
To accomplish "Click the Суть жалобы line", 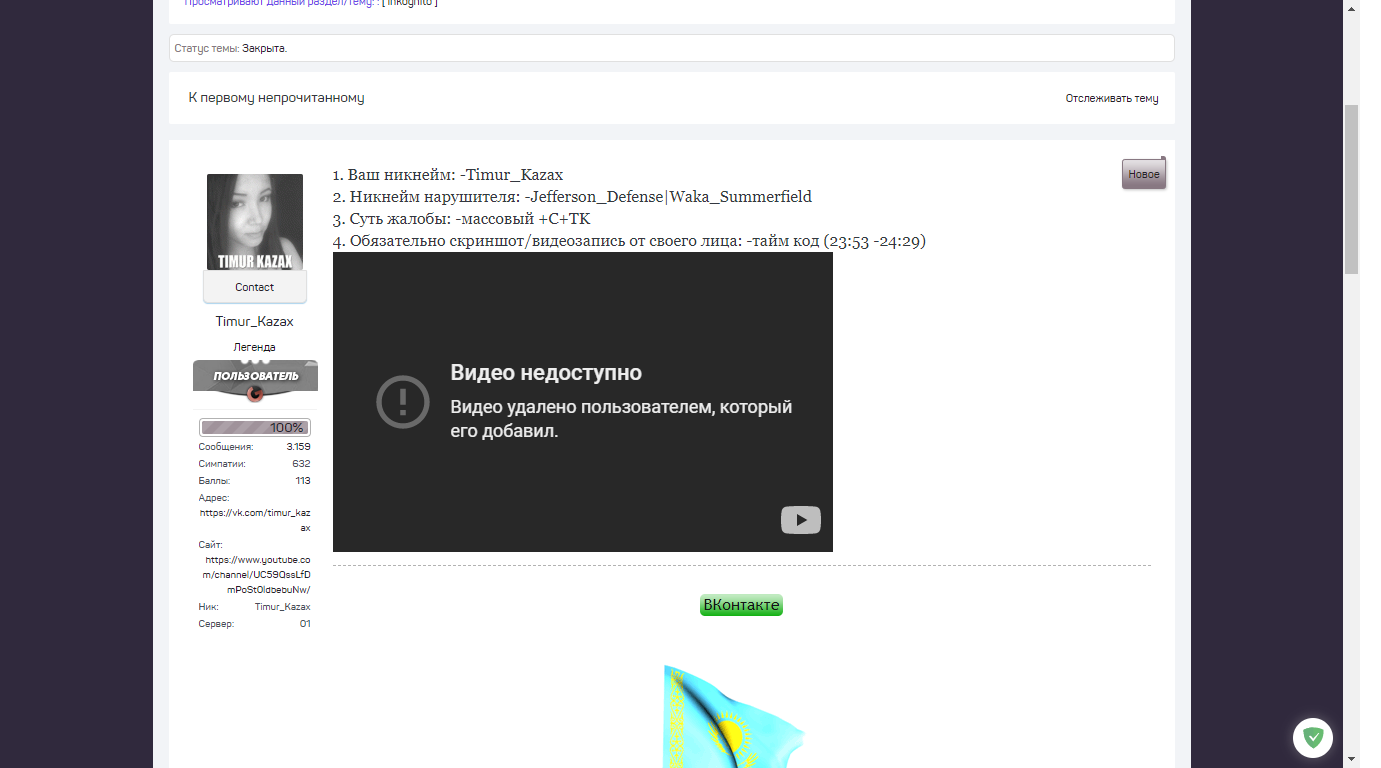I will click(x=461, y=218).
